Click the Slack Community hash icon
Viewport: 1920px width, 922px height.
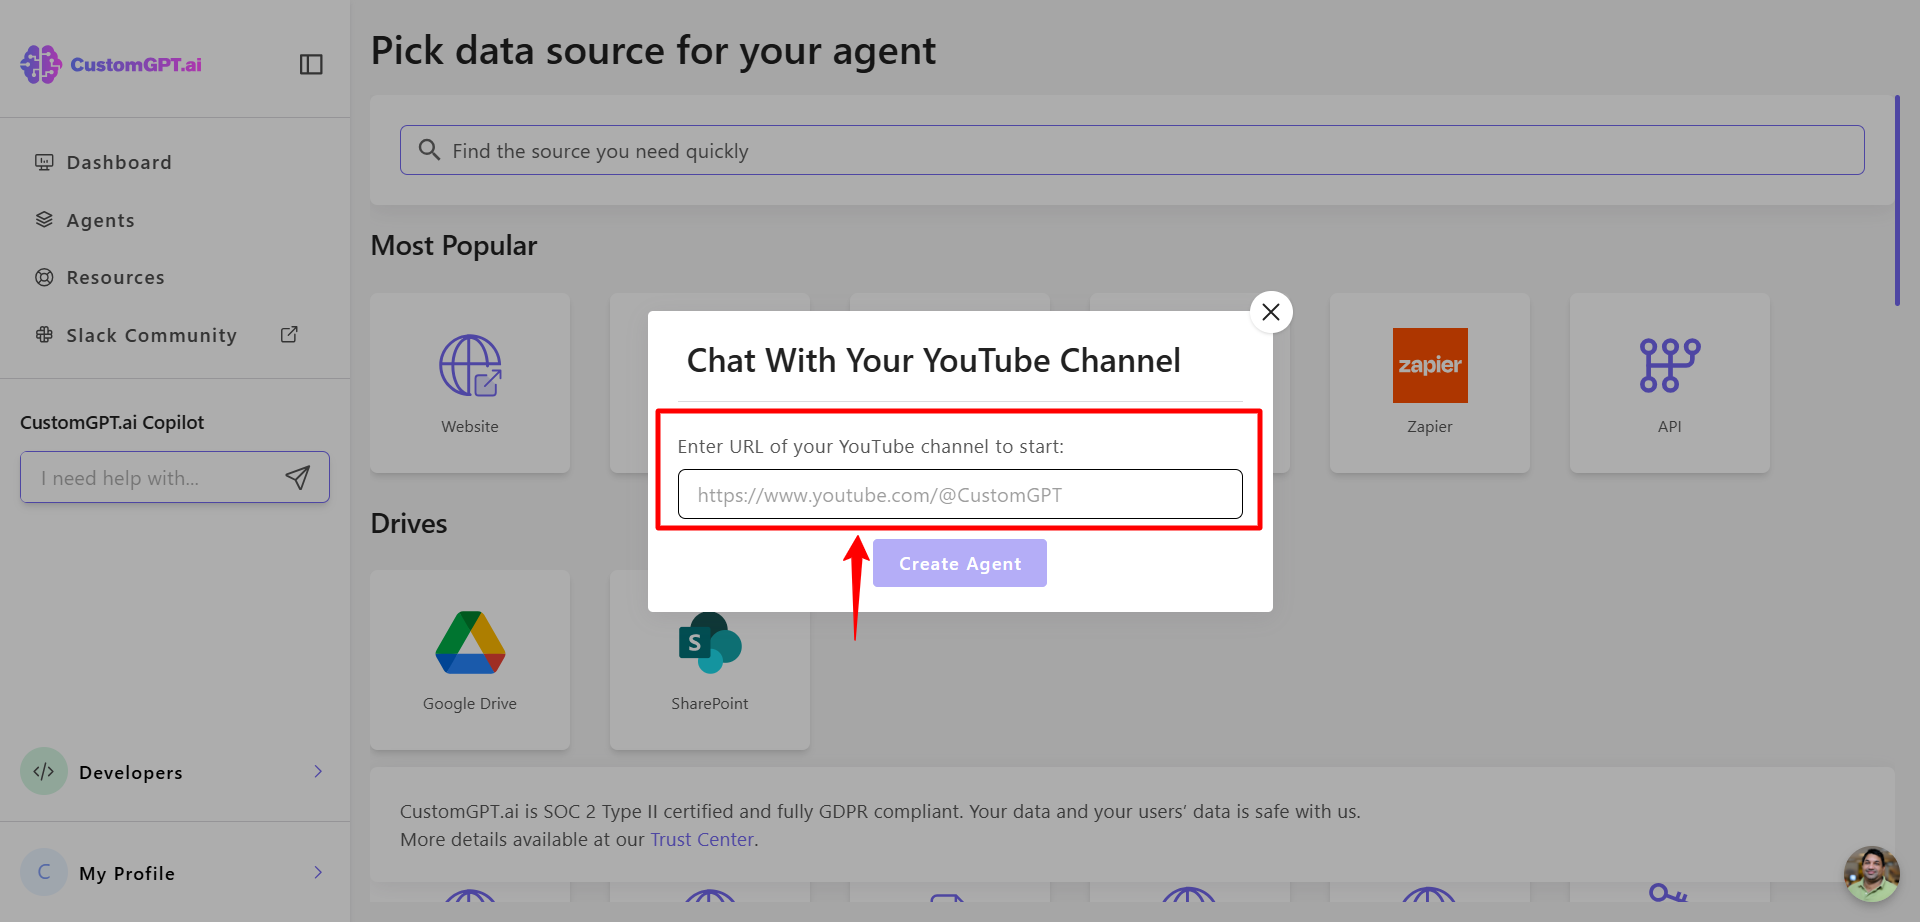coord(44,335)
